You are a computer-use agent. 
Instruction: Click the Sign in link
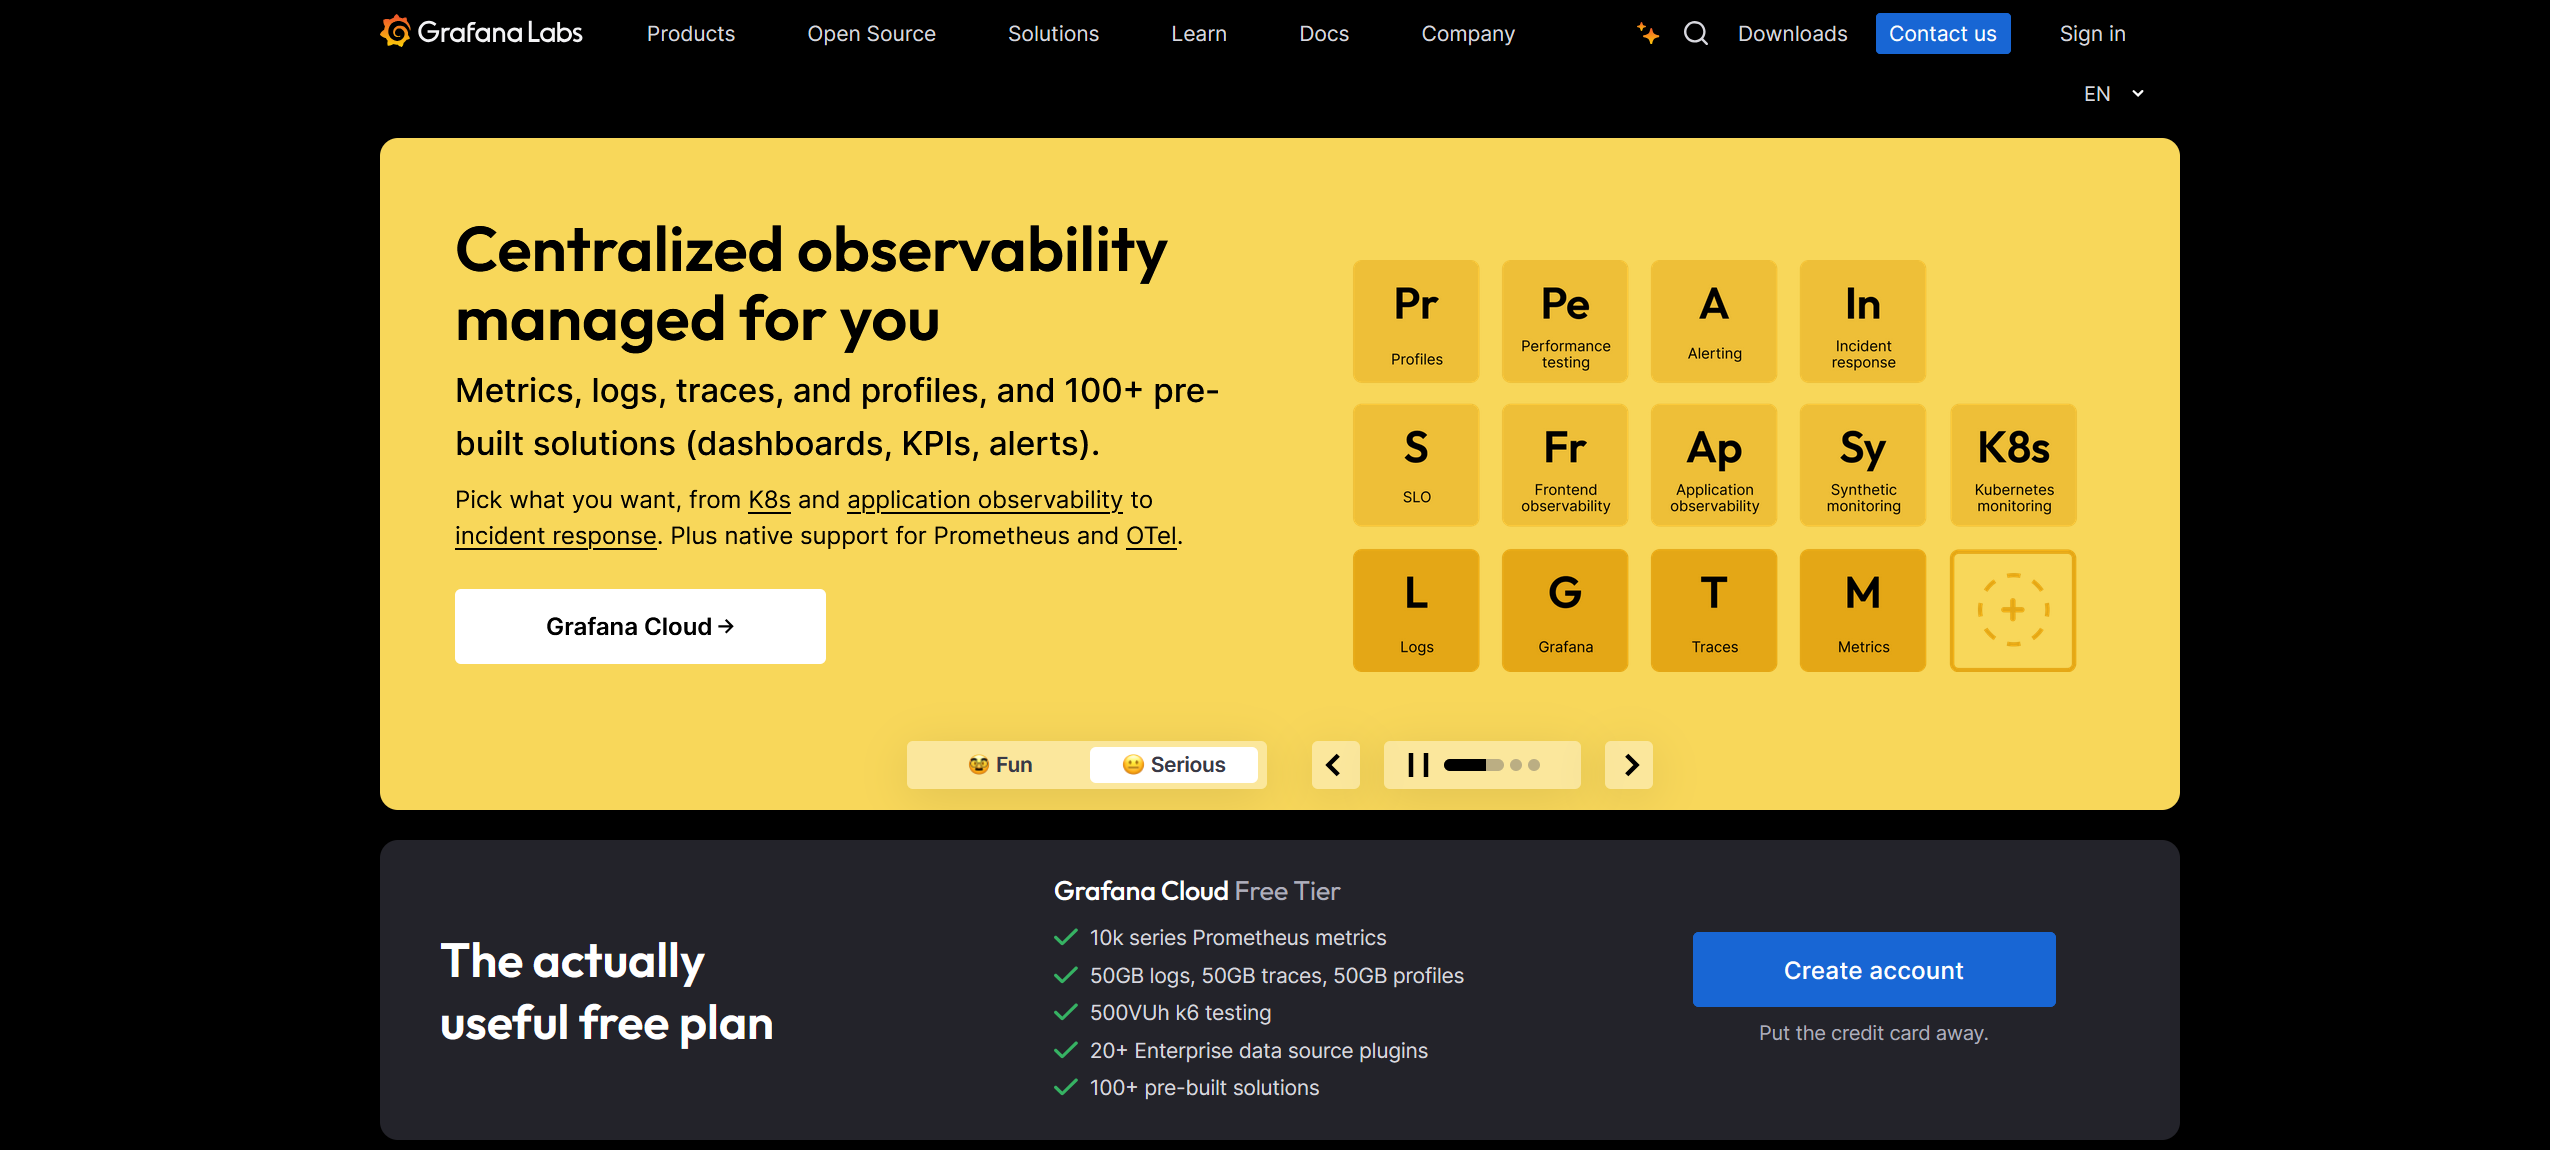[2092, 34]
